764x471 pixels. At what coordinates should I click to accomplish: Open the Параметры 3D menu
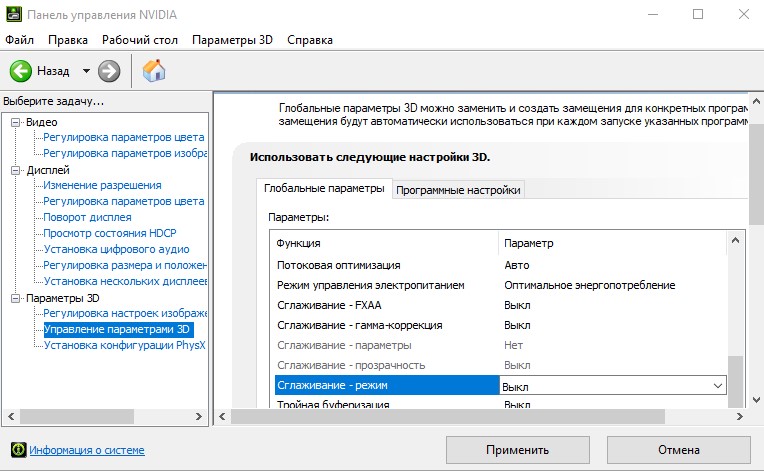click(x=232, y=40)
